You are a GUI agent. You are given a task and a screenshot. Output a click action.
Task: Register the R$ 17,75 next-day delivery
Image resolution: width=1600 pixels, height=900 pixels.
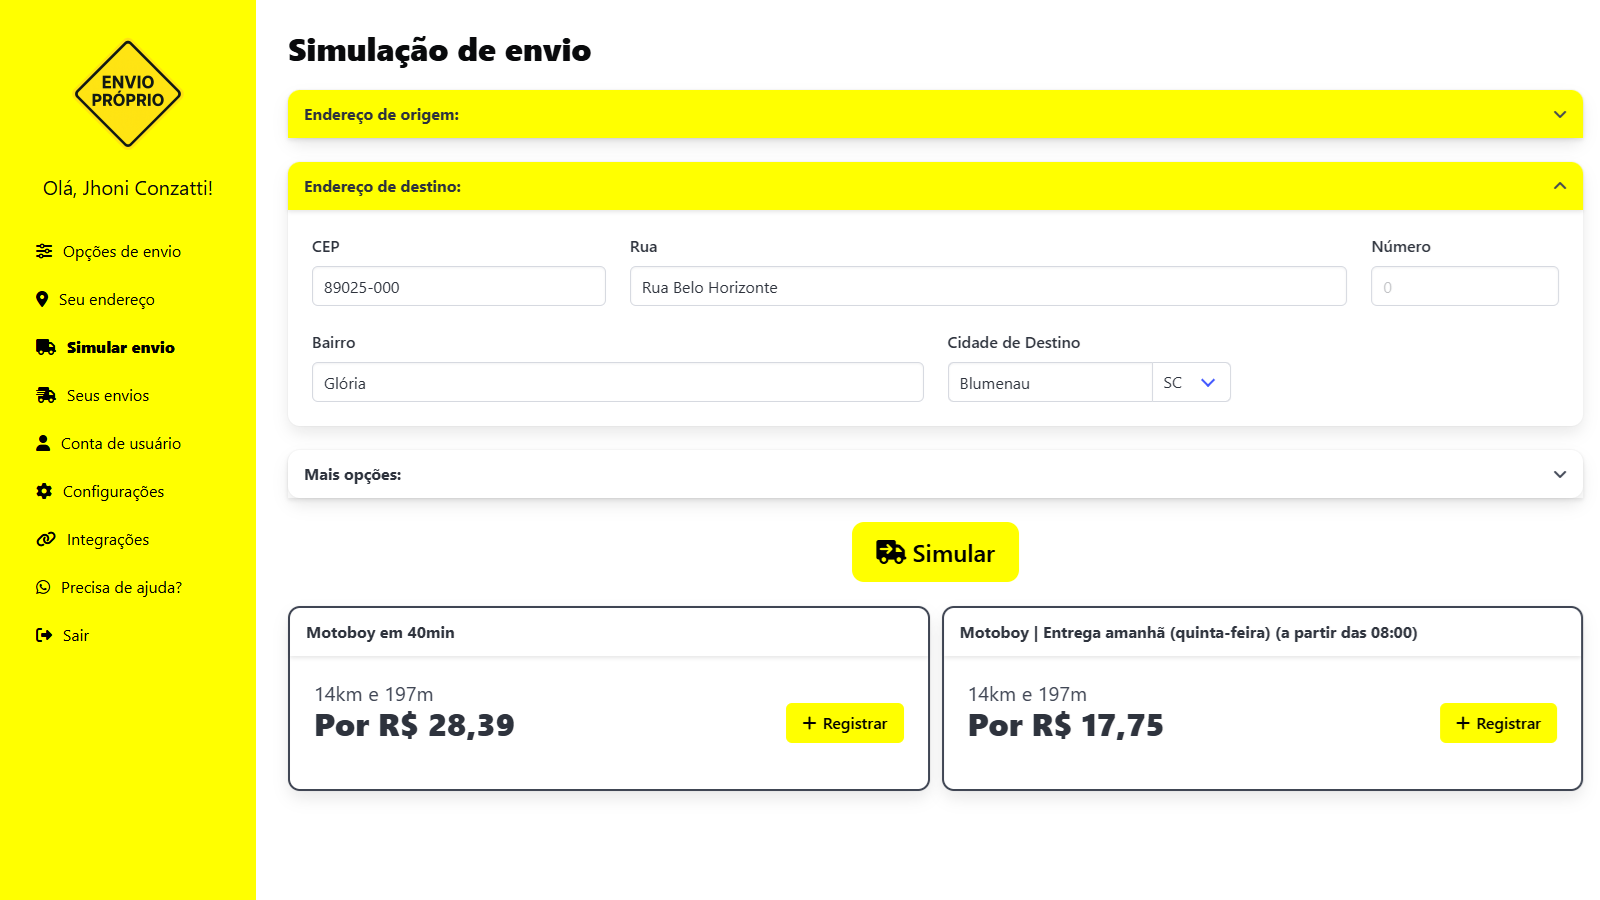(1498, 723)
